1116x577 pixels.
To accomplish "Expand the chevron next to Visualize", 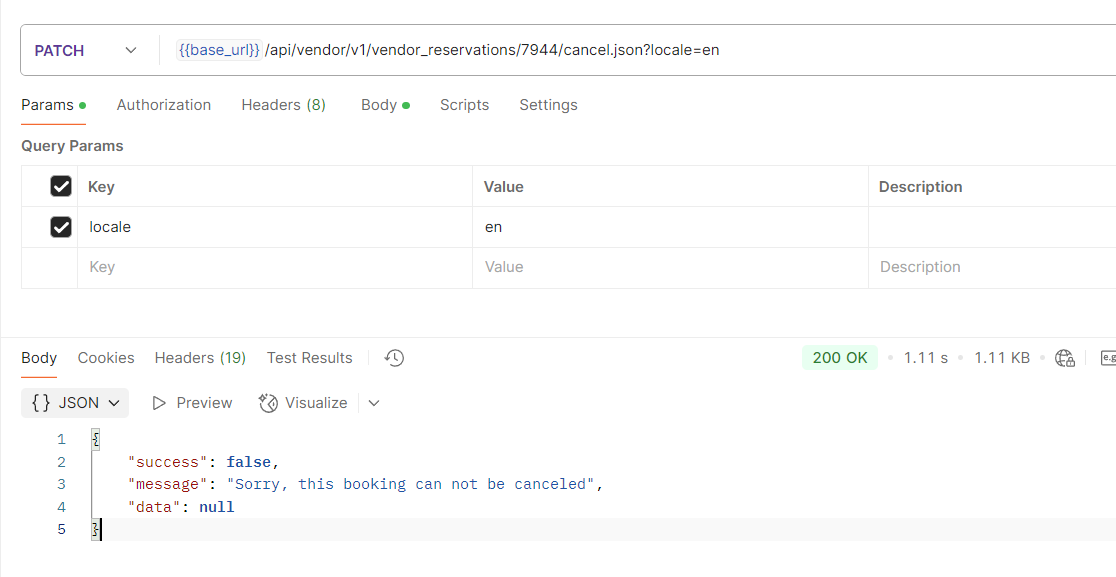I will [x=374, y=403].
